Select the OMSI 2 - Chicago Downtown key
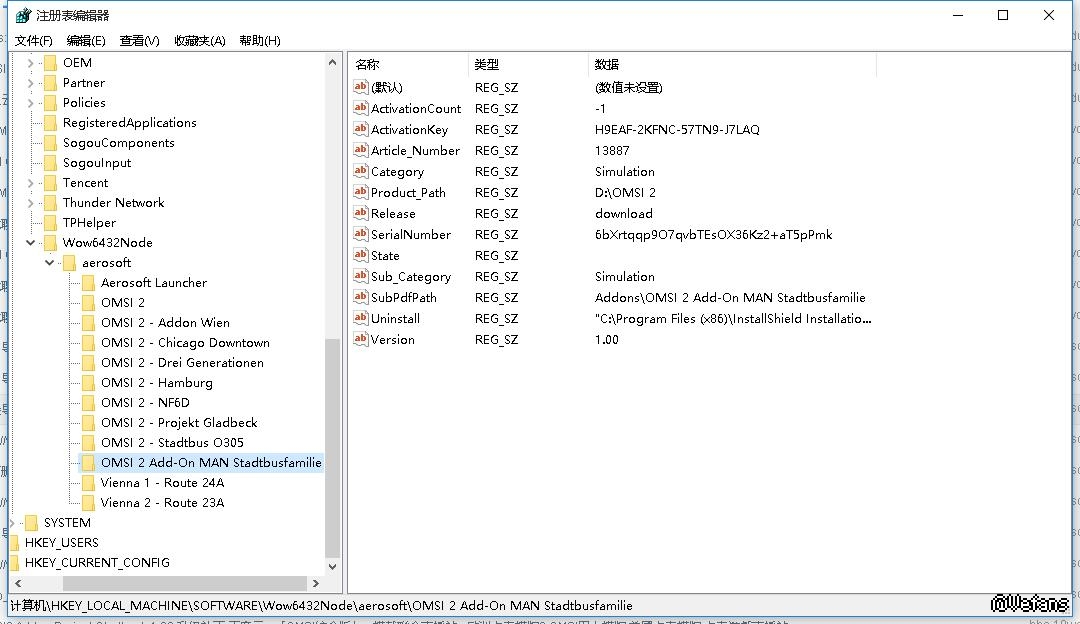This screenshot has width=1080, height=624. [x=185, y=343]
